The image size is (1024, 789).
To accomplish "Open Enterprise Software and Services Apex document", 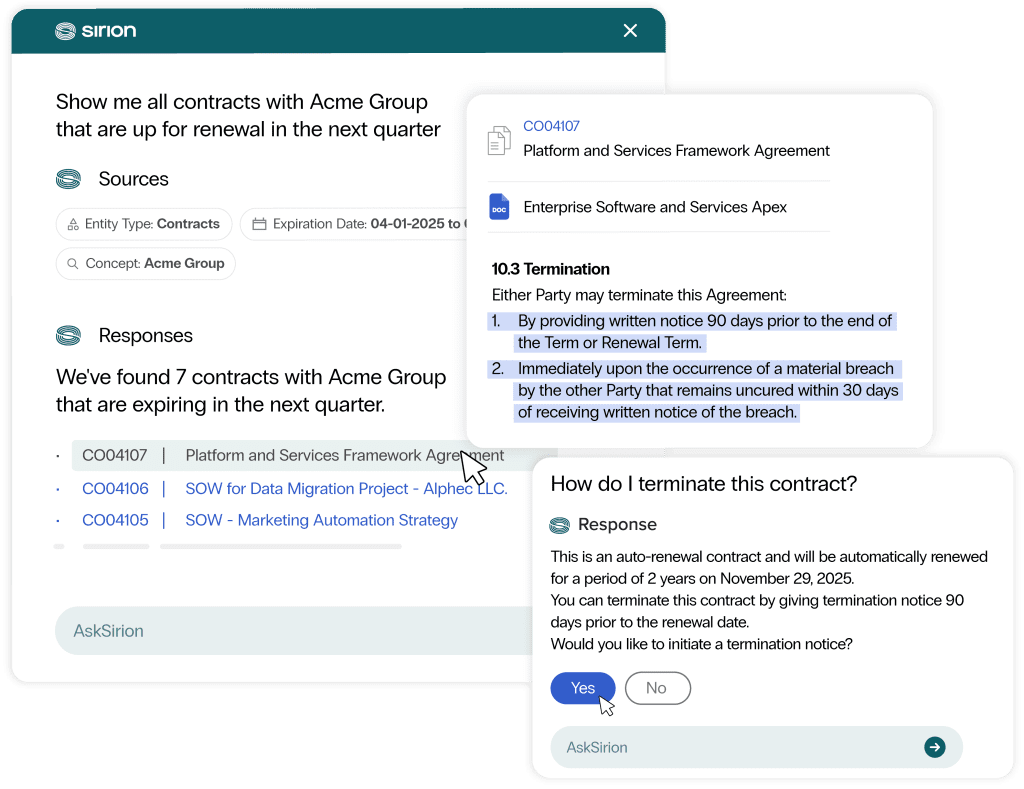I will 655,207.
